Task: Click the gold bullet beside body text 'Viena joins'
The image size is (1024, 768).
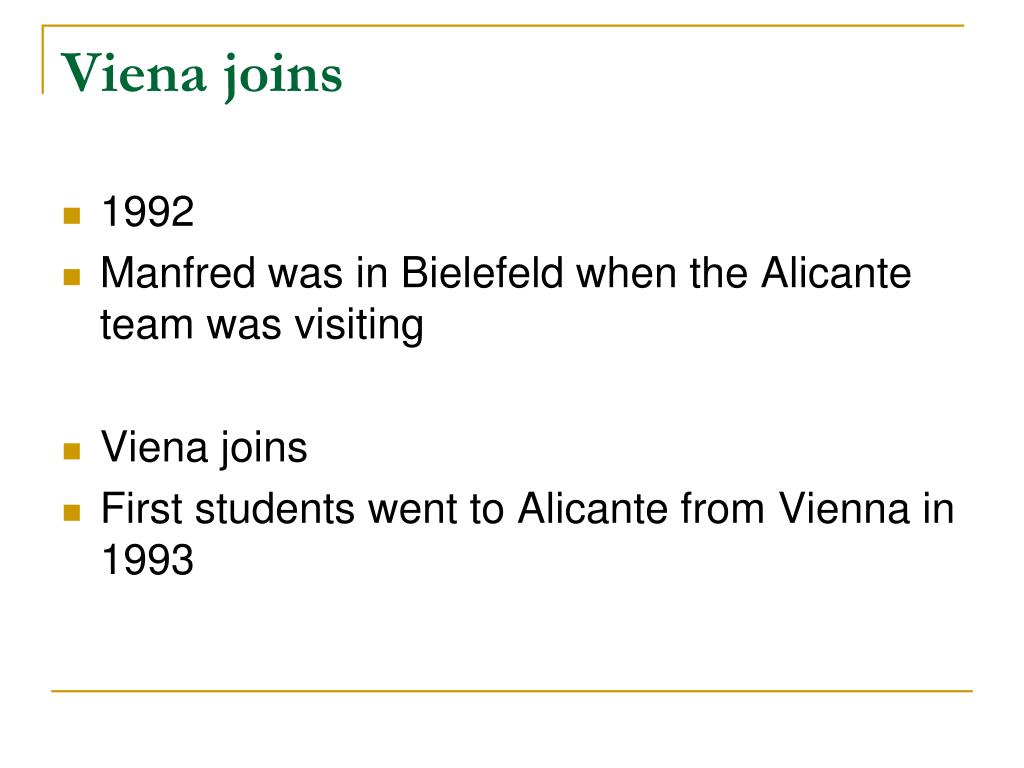Action: pyautogui.click(x=72, y=451)
